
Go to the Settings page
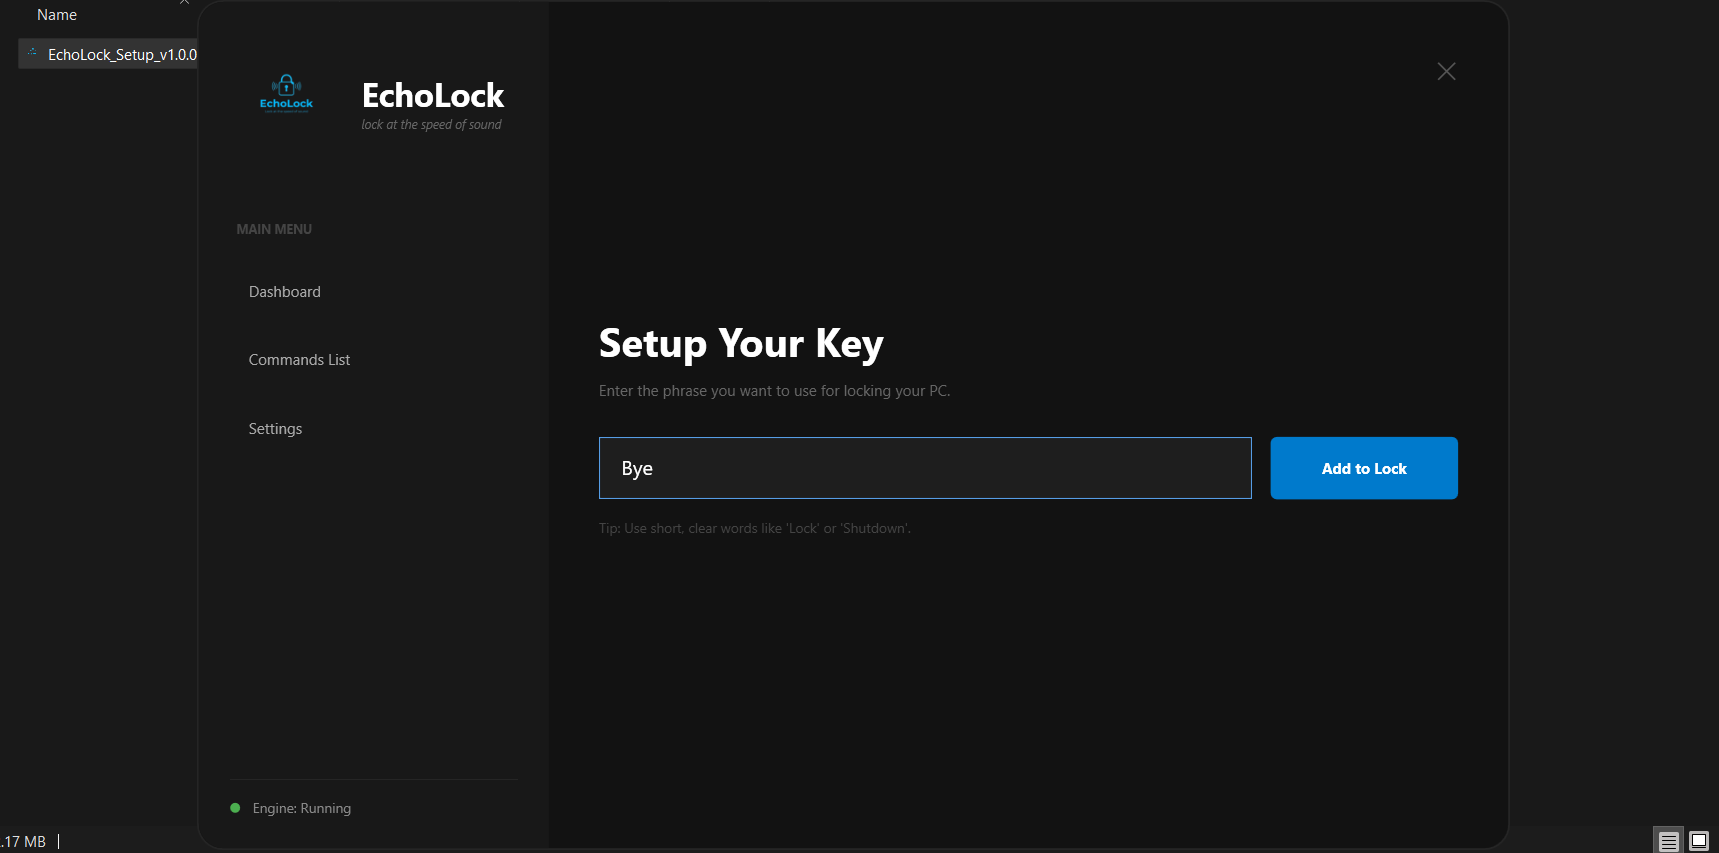tap(275, 429)
